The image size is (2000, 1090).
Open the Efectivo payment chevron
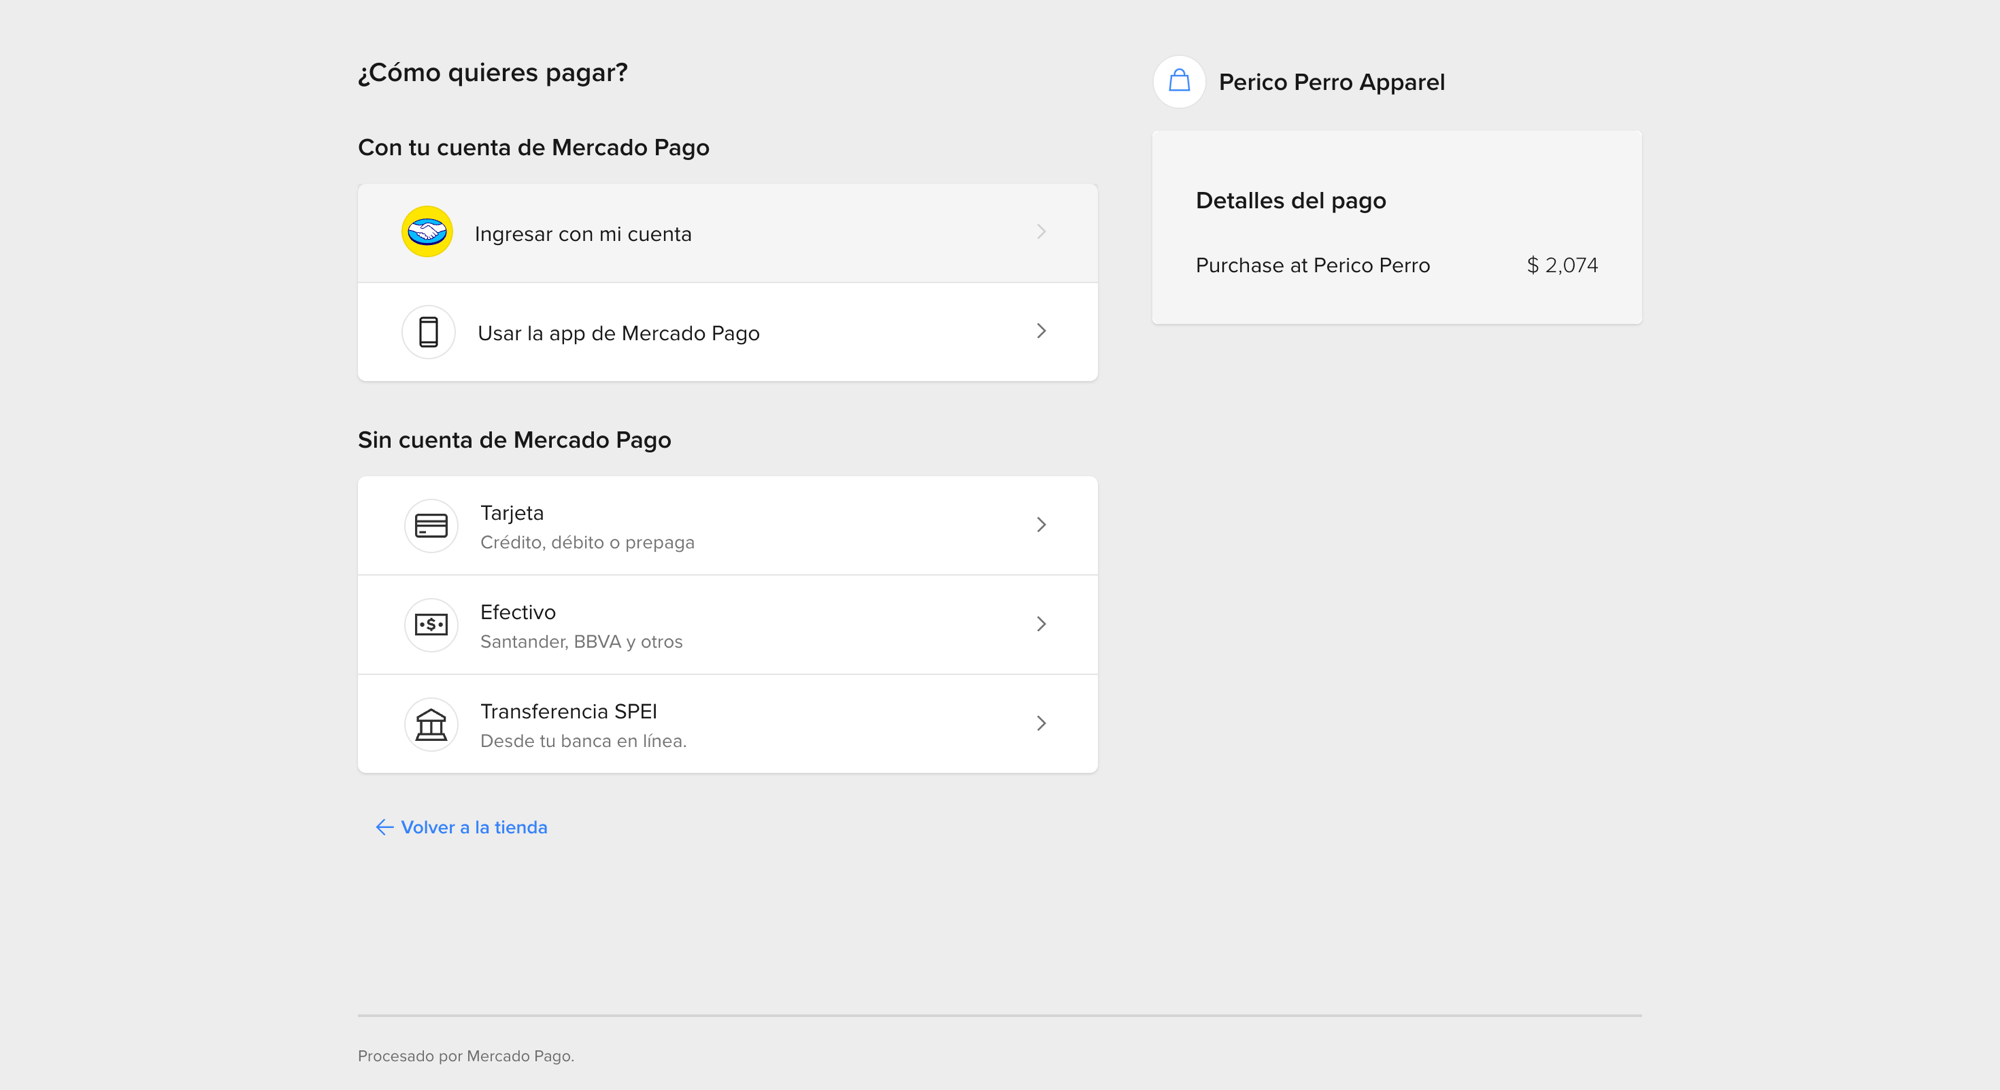tap(1041, 624)
